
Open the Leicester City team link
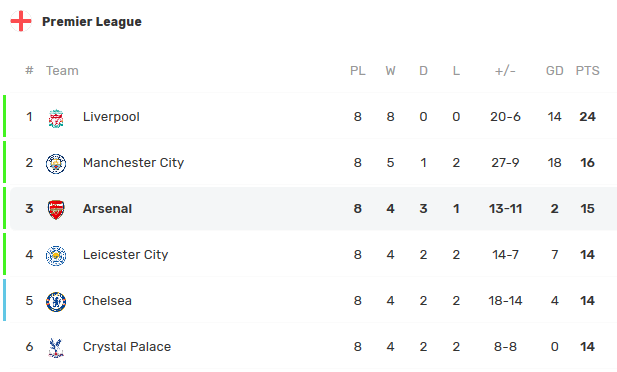(126, 255)
